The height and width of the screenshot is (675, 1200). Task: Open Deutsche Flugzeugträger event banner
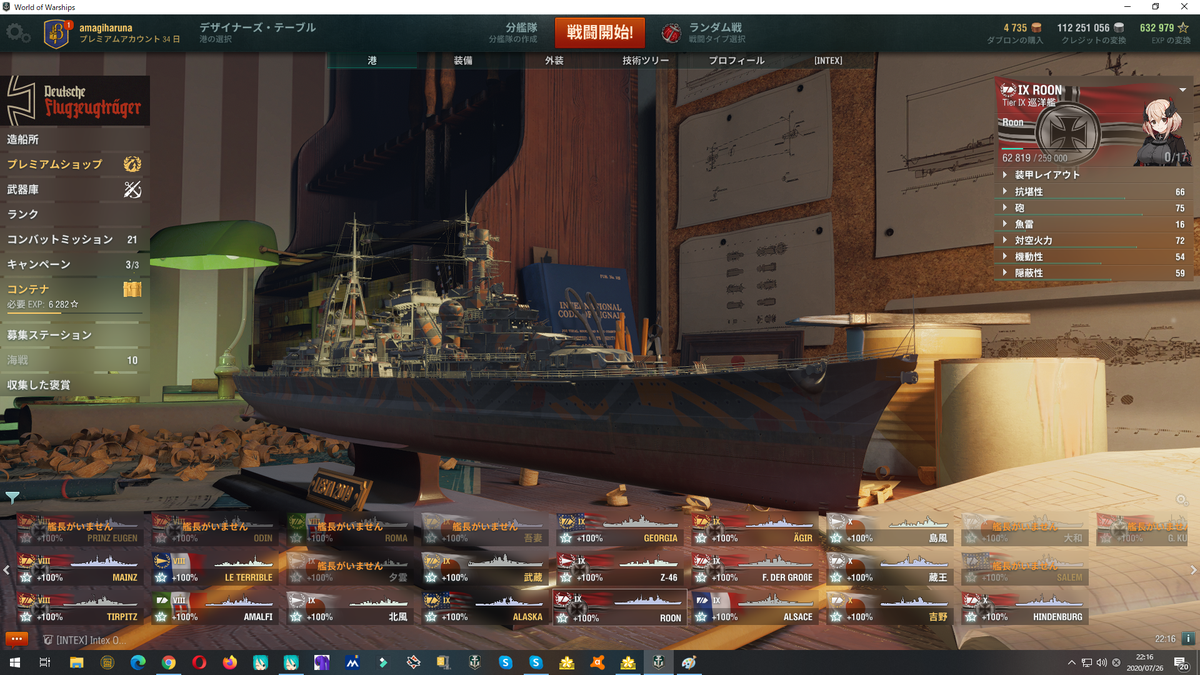click(x=75, y=101)
